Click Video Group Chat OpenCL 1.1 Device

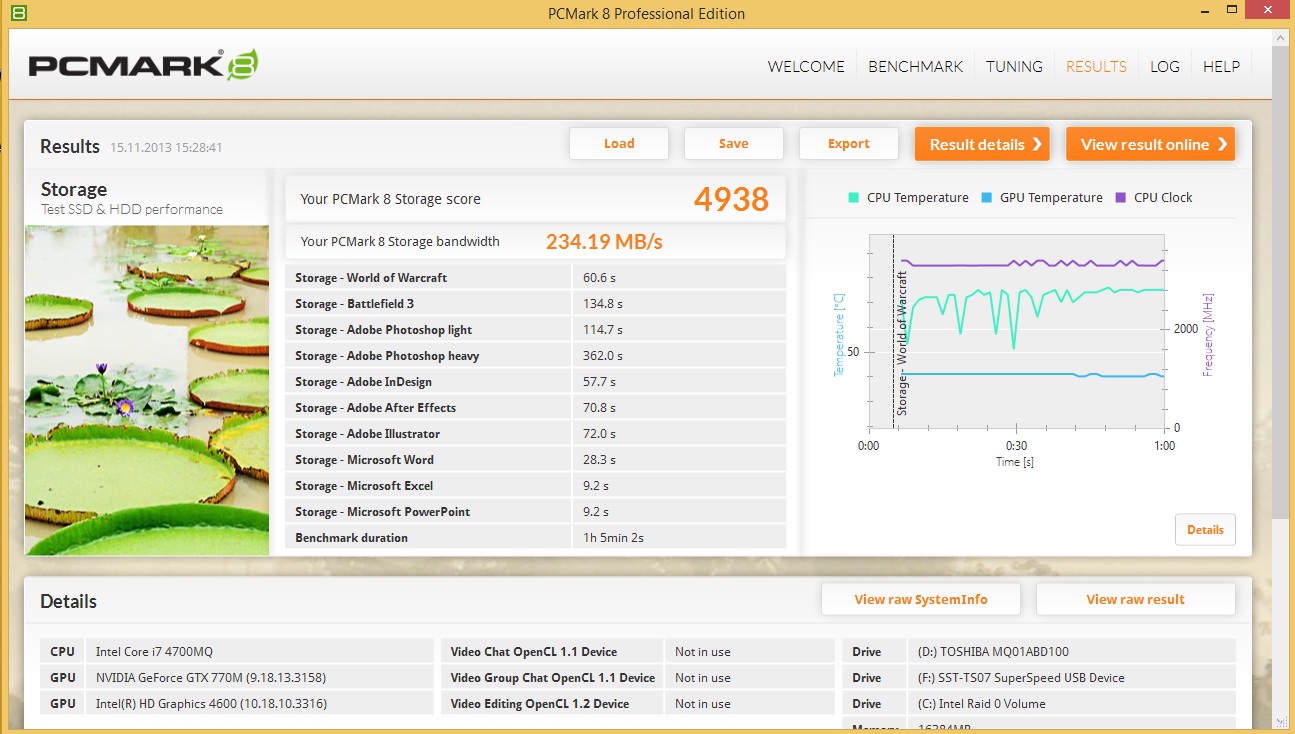[553, 678]
